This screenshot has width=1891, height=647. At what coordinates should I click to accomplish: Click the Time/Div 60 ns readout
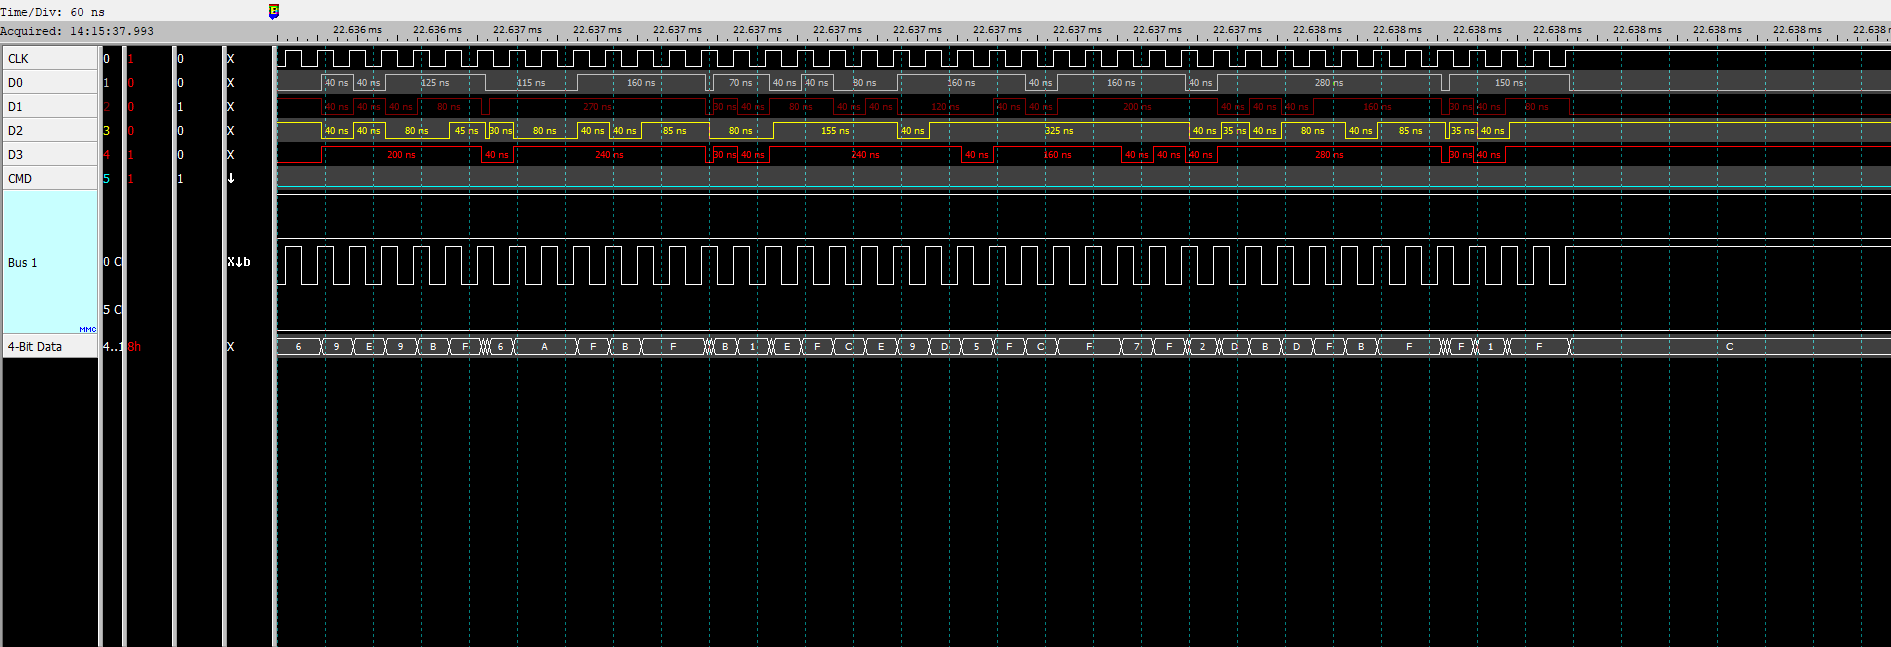(x=52, y=12)
